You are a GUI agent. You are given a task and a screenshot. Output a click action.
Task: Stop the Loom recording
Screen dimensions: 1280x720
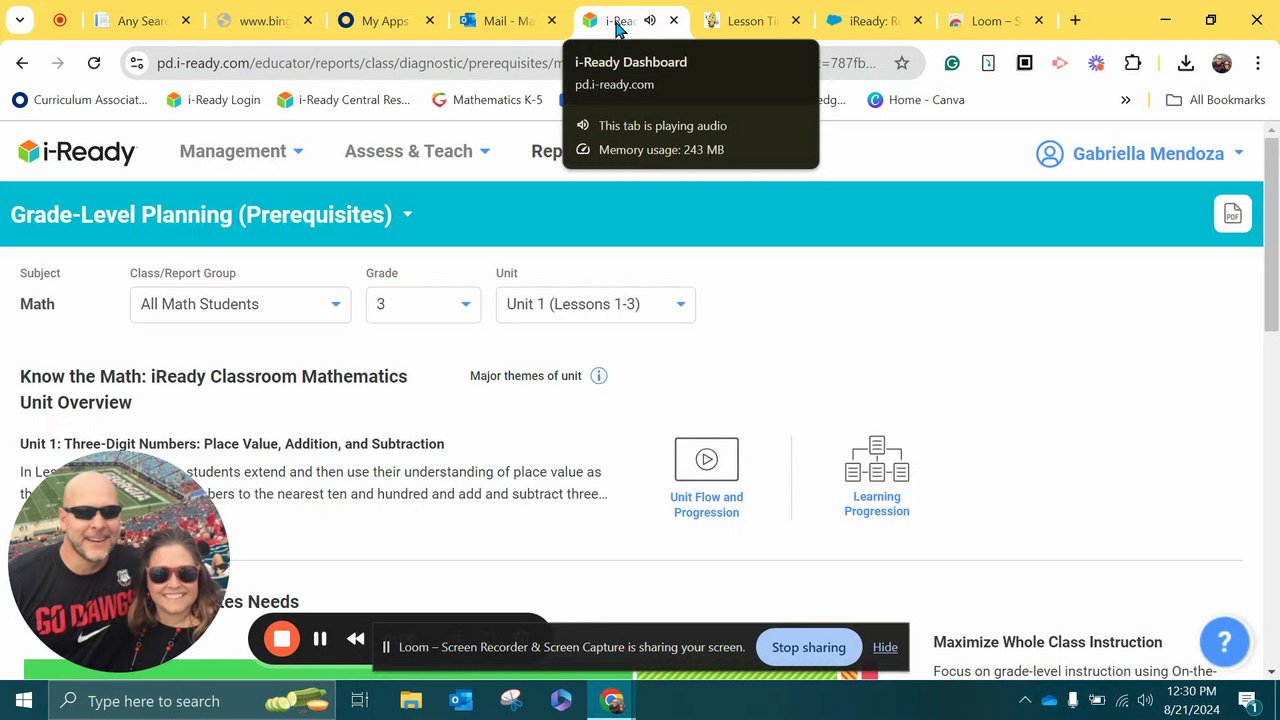pos(282,639)
